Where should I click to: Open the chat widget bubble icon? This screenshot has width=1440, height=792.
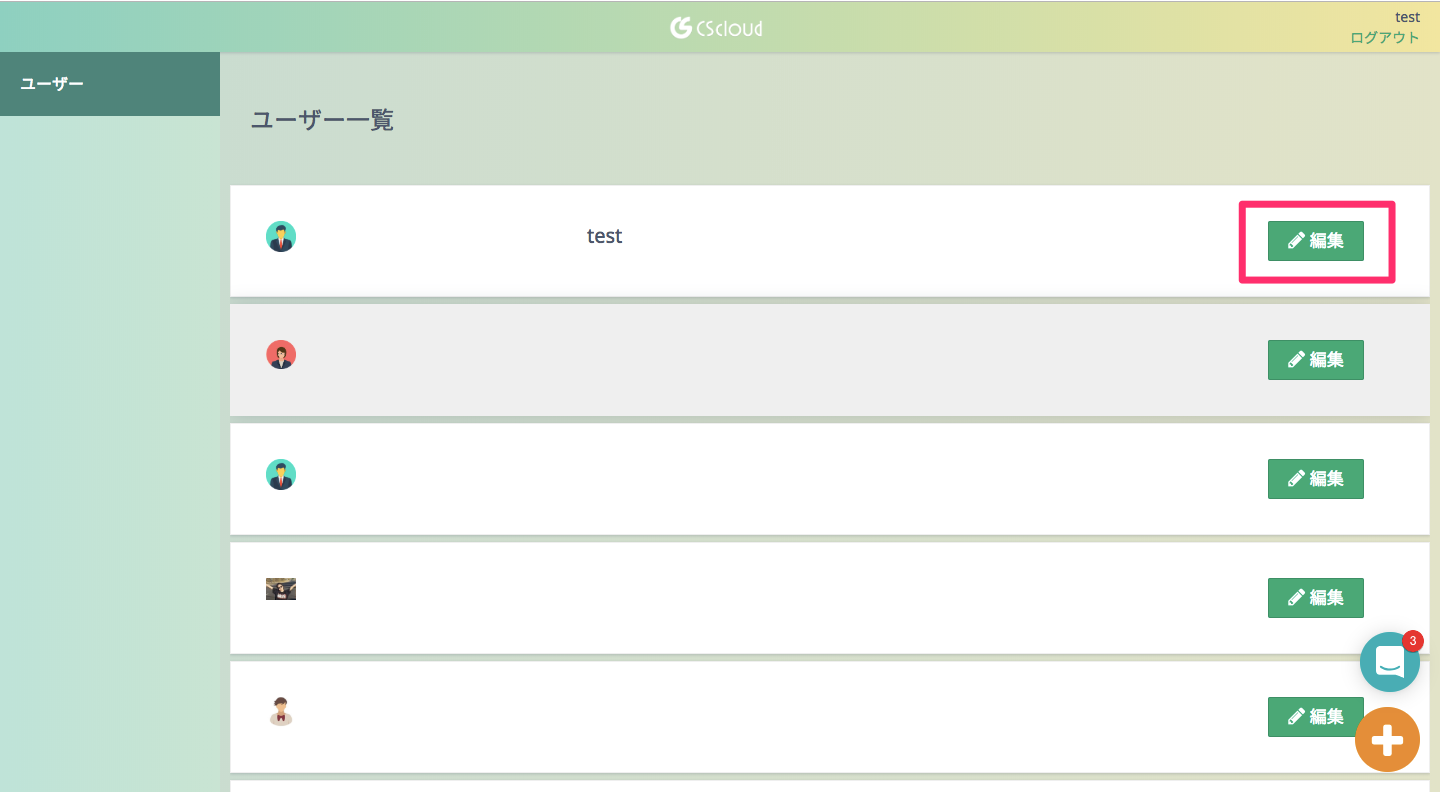1389,662
